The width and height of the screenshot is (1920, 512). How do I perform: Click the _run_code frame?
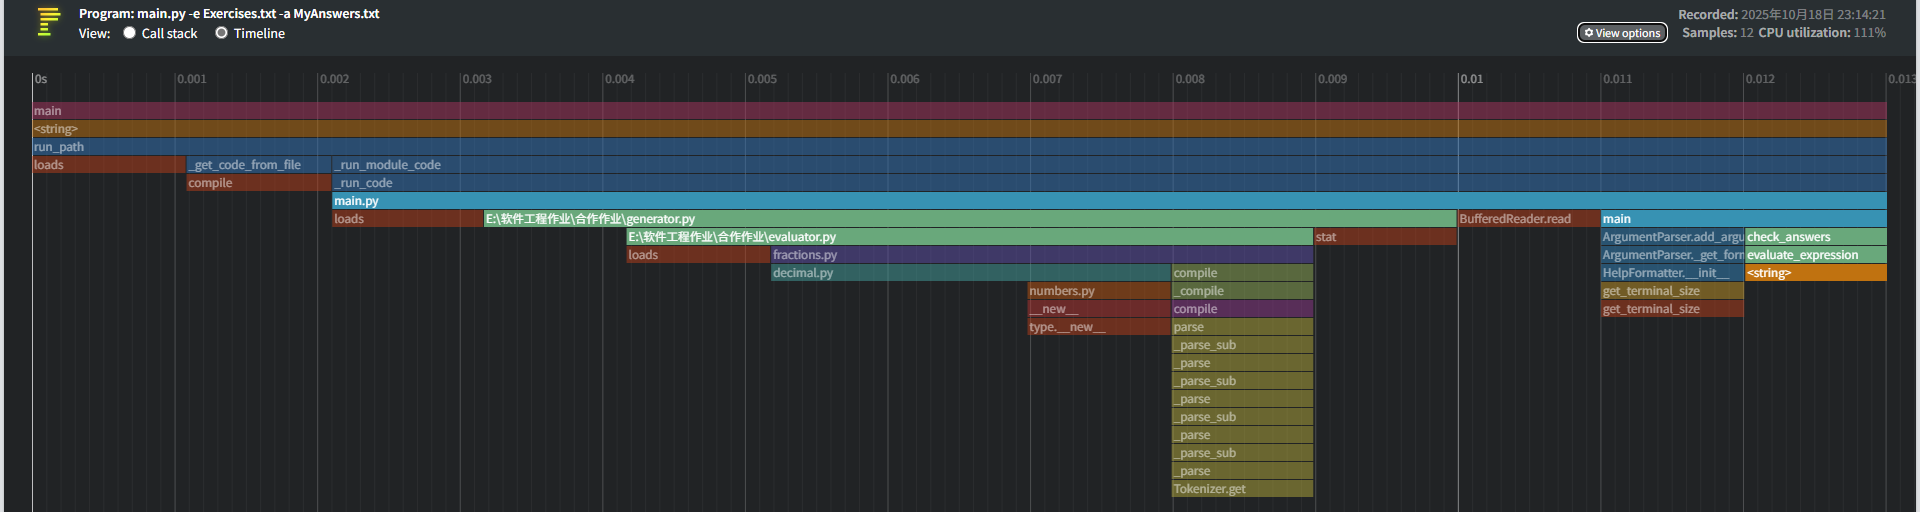pos(1109,183)
